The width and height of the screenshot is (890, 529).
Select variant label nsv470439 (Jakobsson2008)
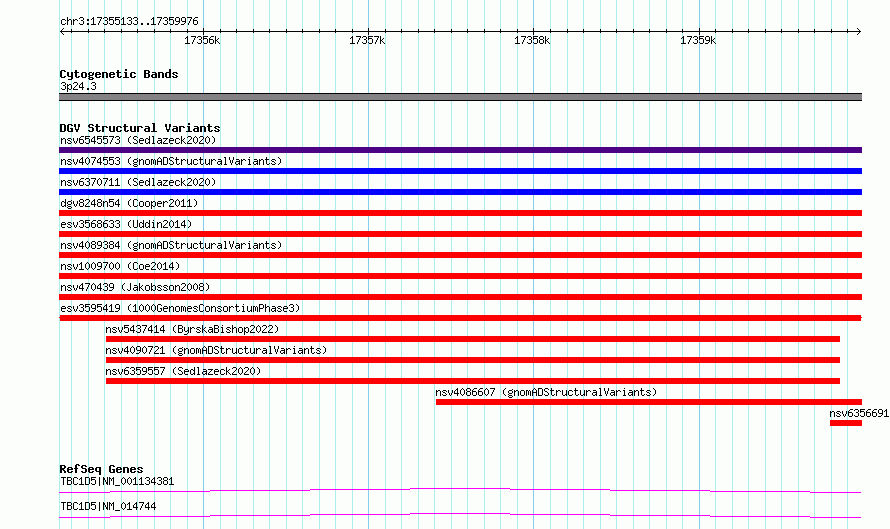tap(135, 287)
